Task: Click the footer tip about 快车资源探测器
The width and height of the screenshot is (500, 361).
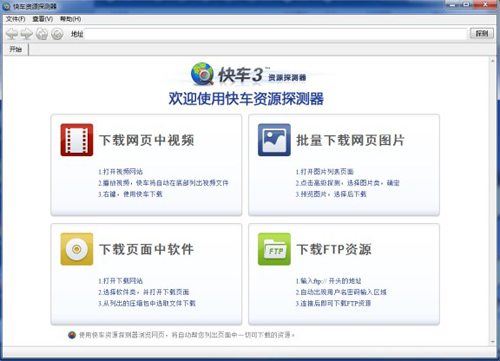Action: (187, 335)
